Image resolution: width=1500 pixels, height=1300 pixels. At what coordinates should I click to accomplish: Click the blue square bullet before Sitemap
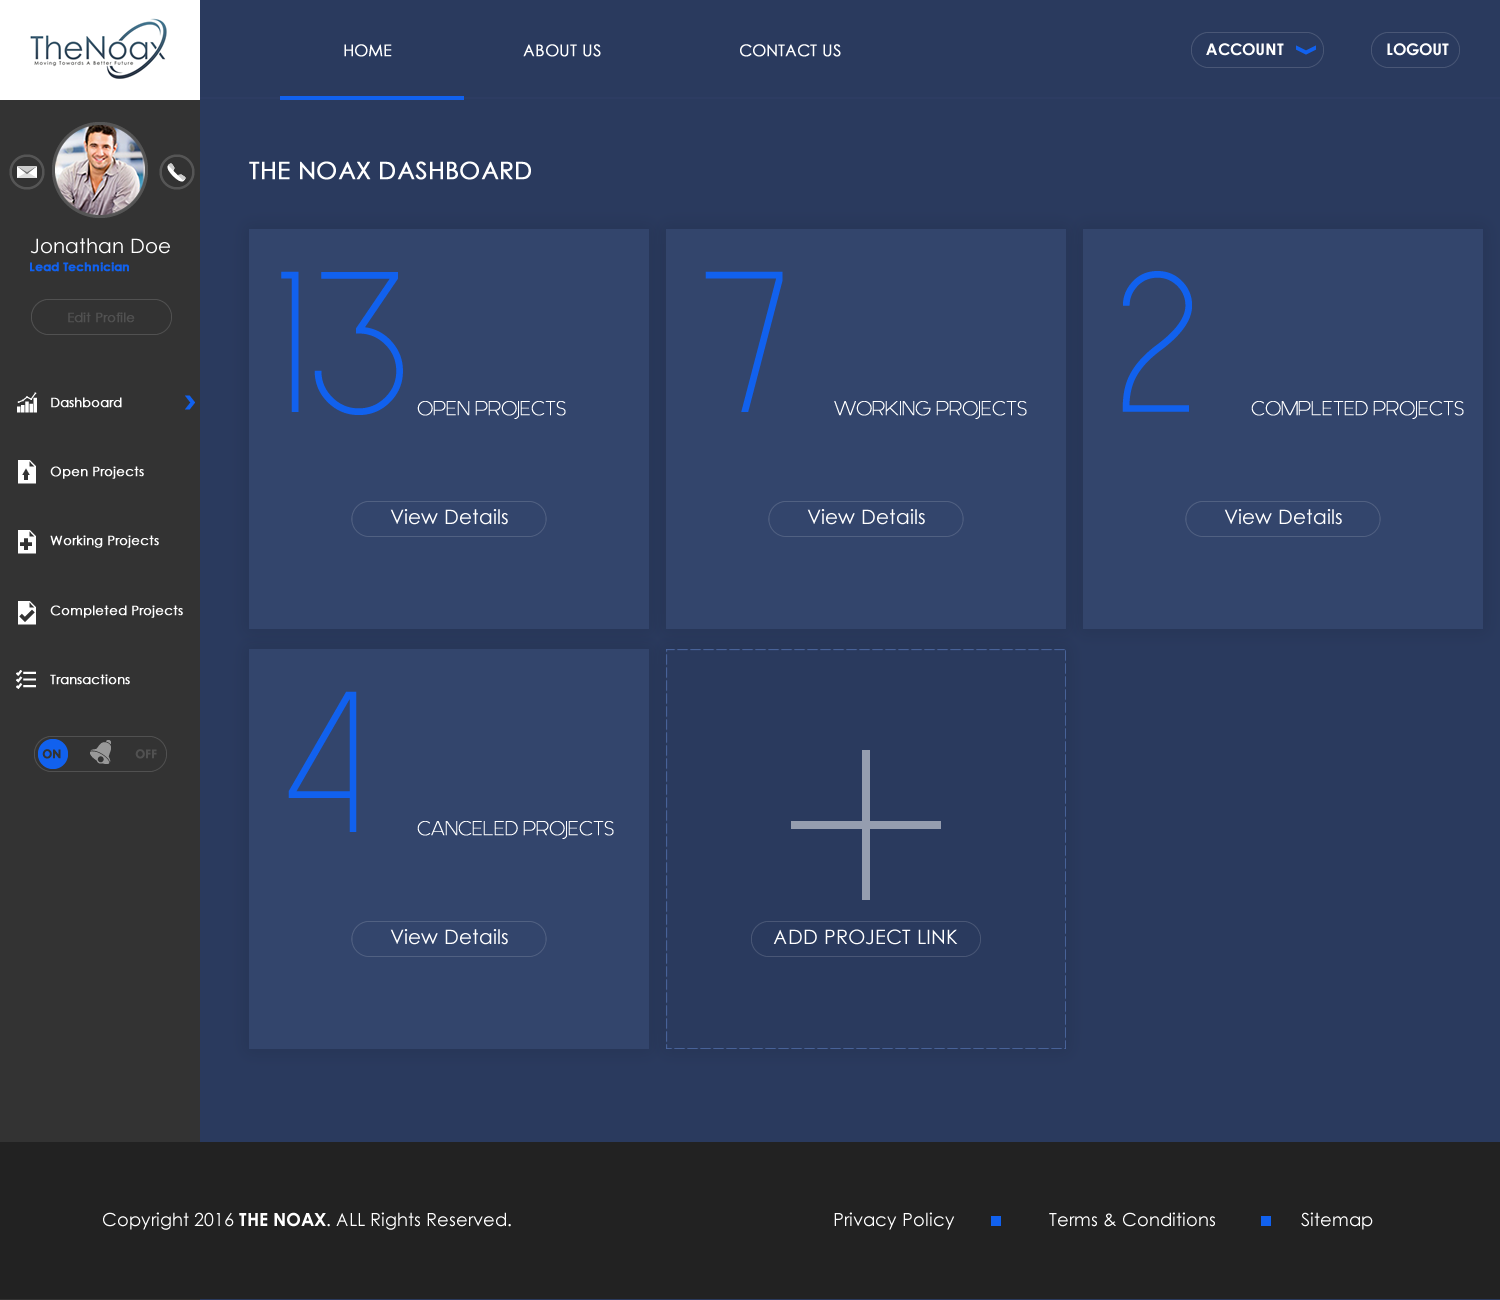coord(1265,1220)
